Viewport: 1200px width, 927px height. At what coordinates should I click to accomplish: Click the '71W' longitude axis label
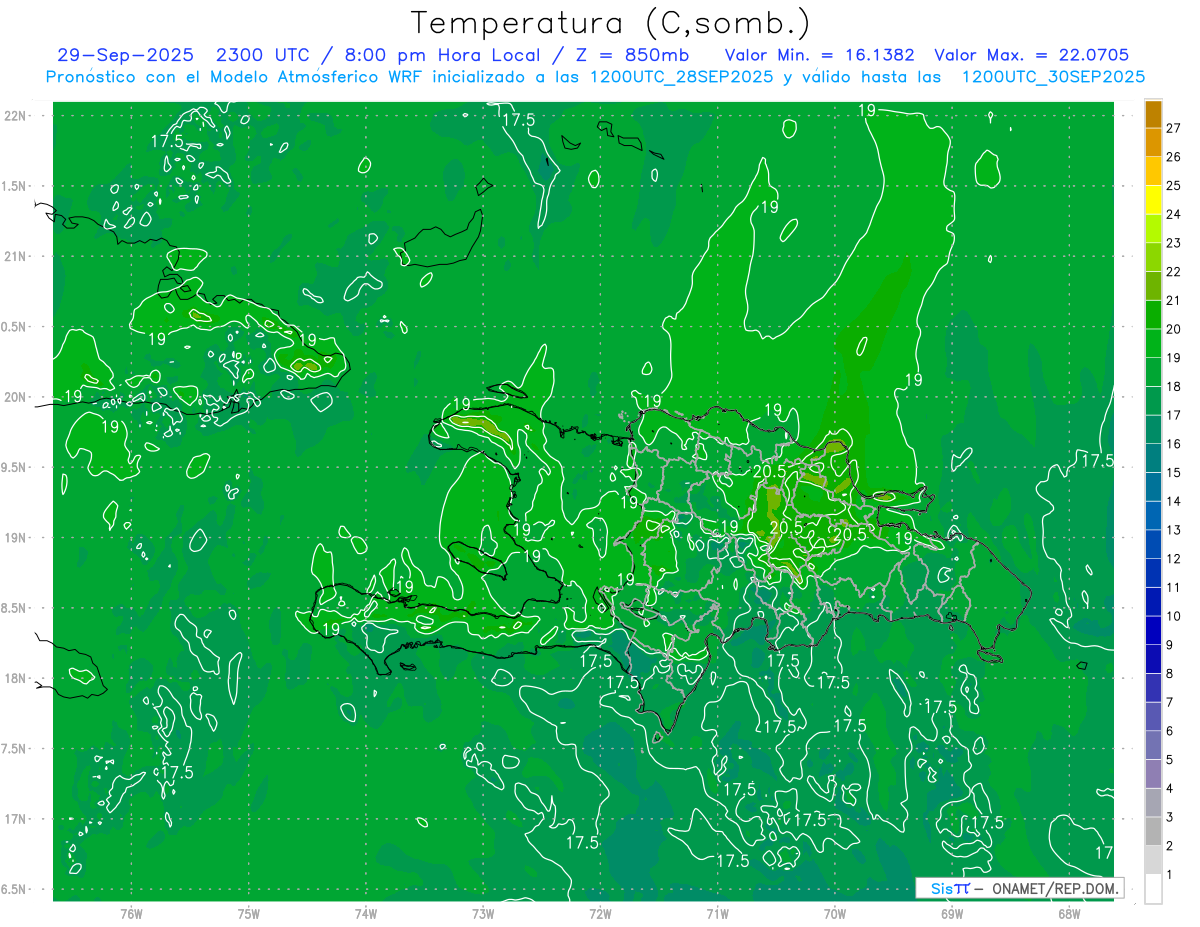[717, 914]
